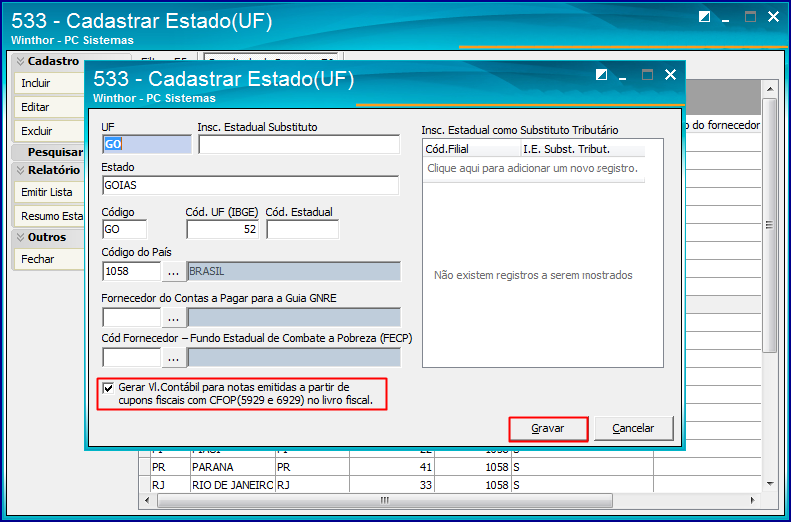Click the Gravar button
Image resolution: width=791 pixels, height=522 pixels.
(548, 429)
